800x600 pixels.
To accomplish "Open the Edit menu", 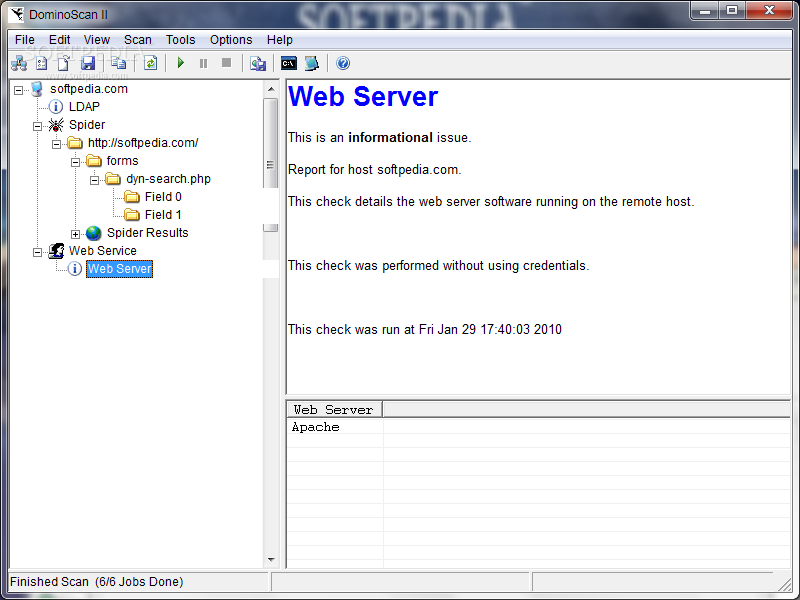I will pos(59,40).
